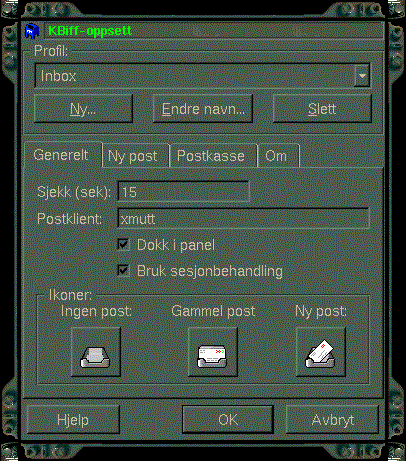Go to the Om tab

pos(278,156)
